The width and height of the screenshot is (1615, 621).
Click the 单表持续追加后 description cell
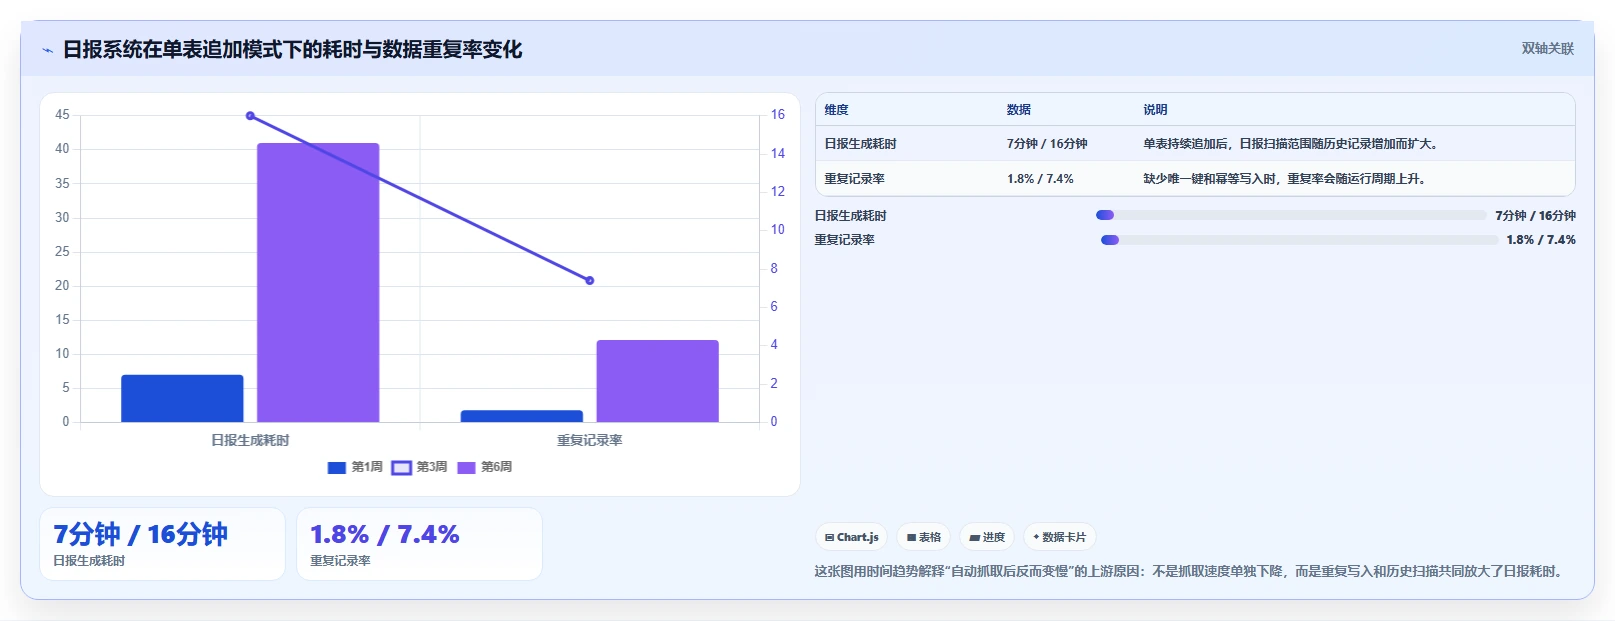(1292, 144)
